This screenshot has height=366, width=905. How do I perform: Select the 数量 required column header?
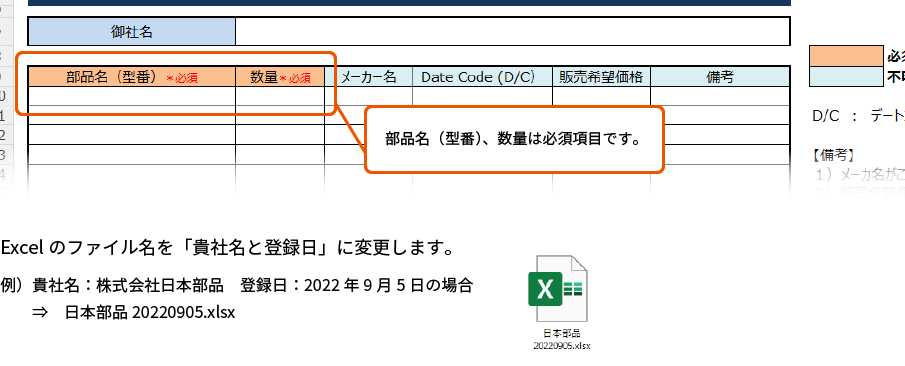tap(280, 77)
